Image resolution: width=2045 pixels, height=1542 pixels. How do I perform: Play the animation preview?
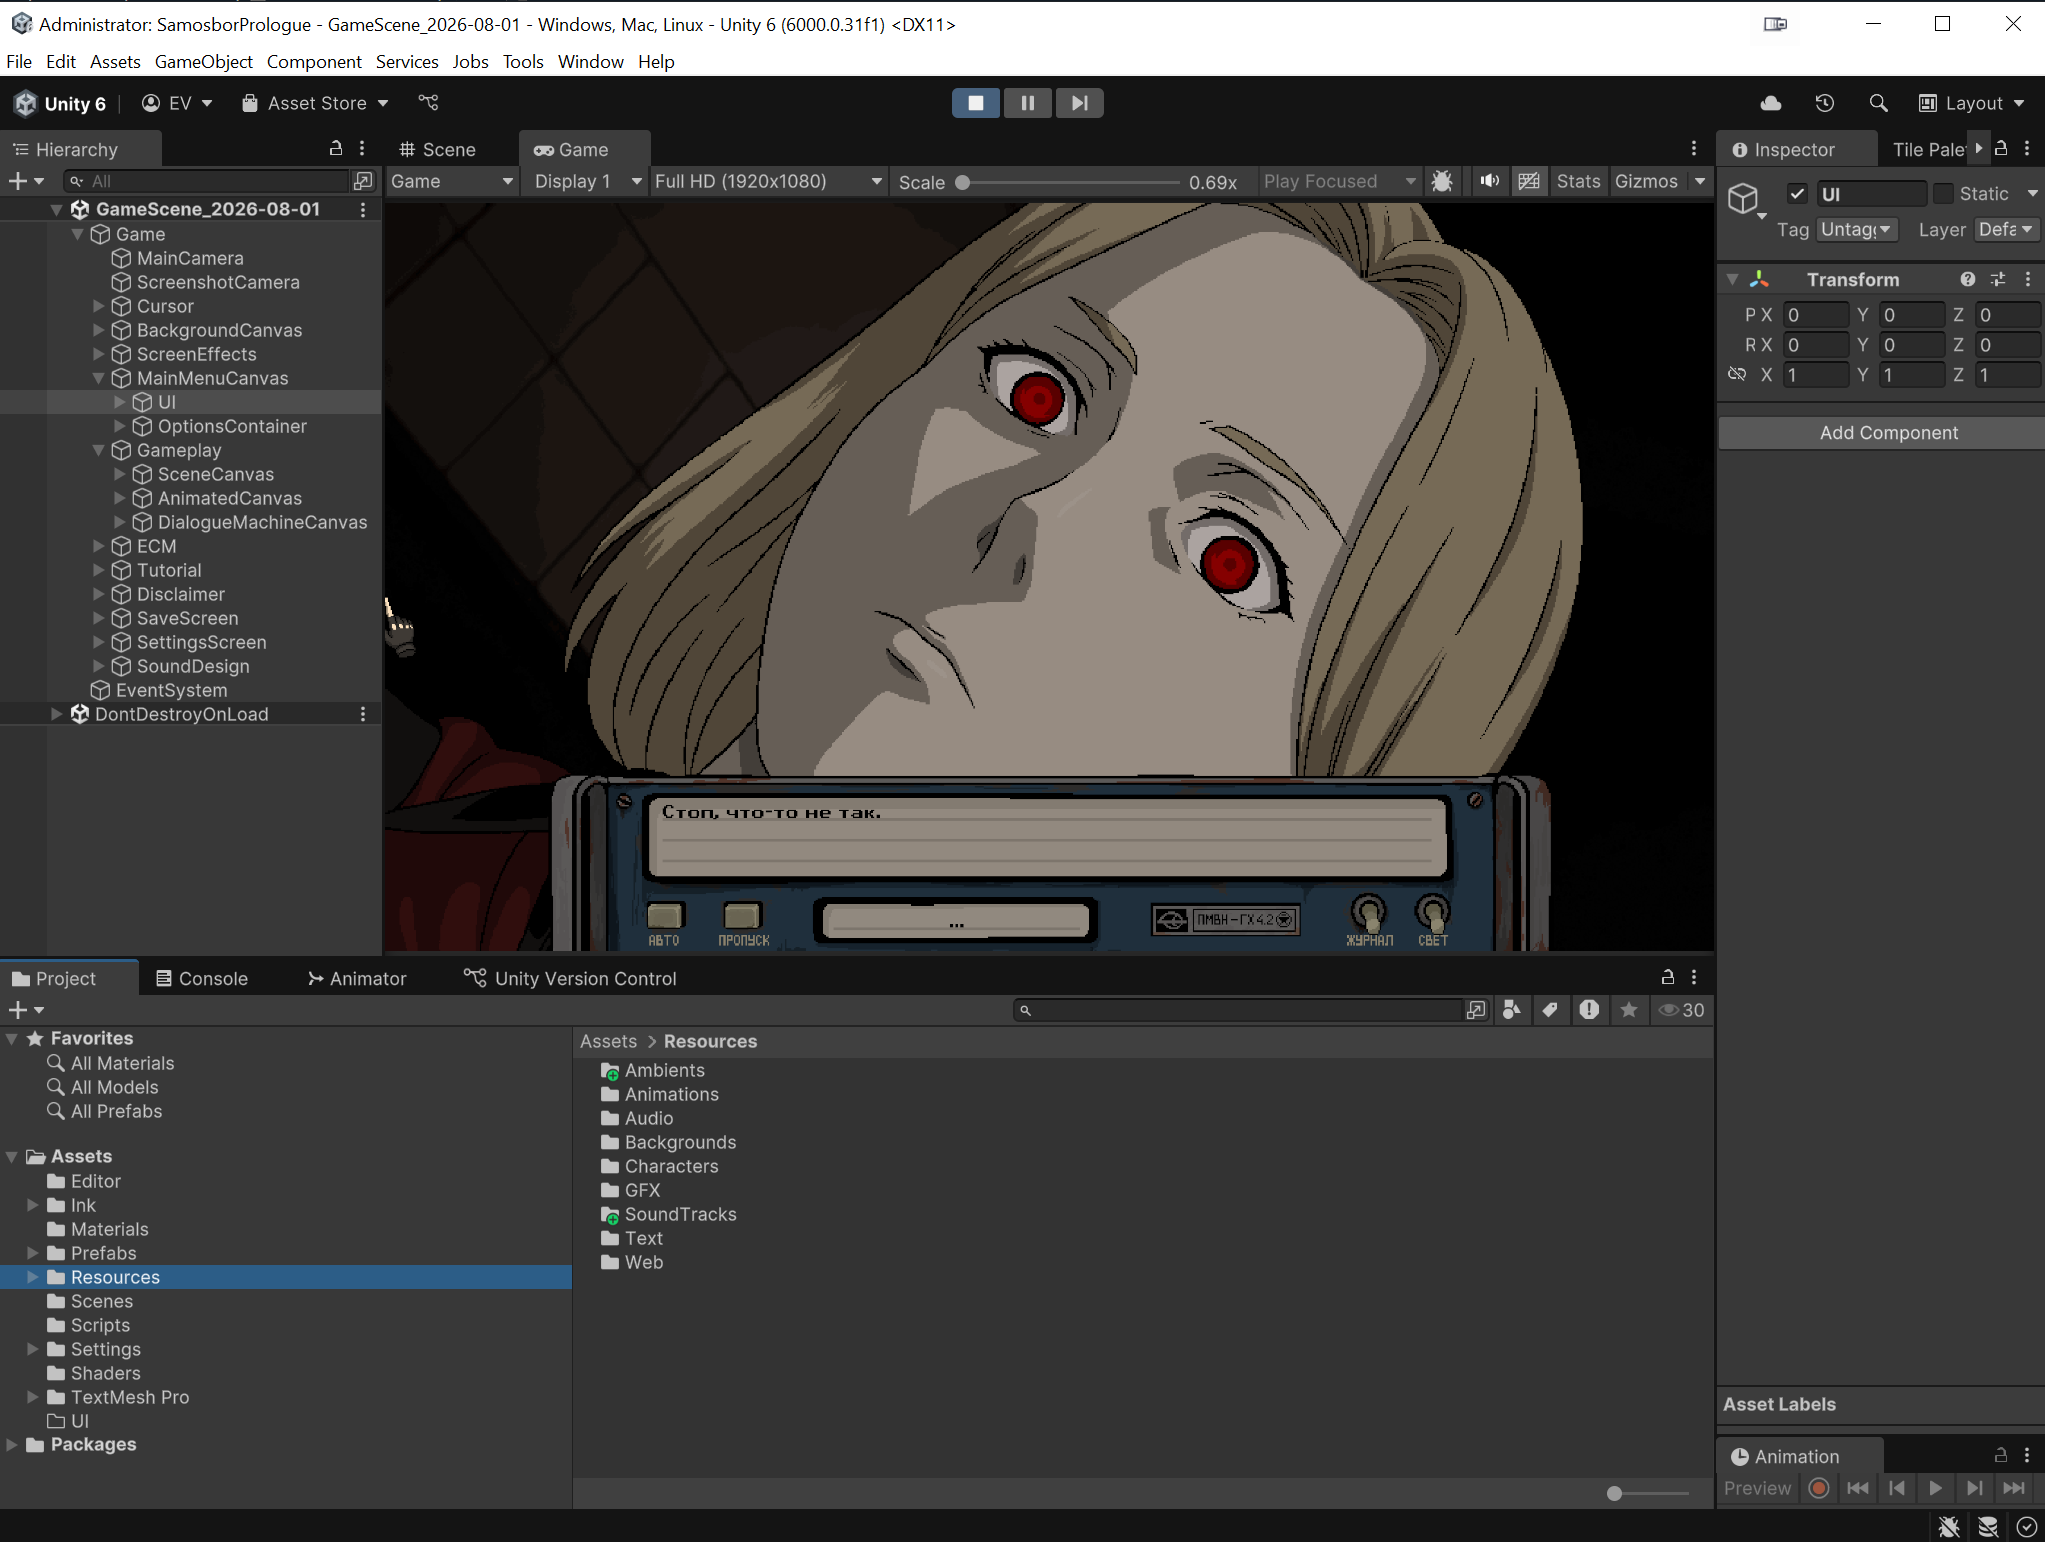click(1935, 1488)
